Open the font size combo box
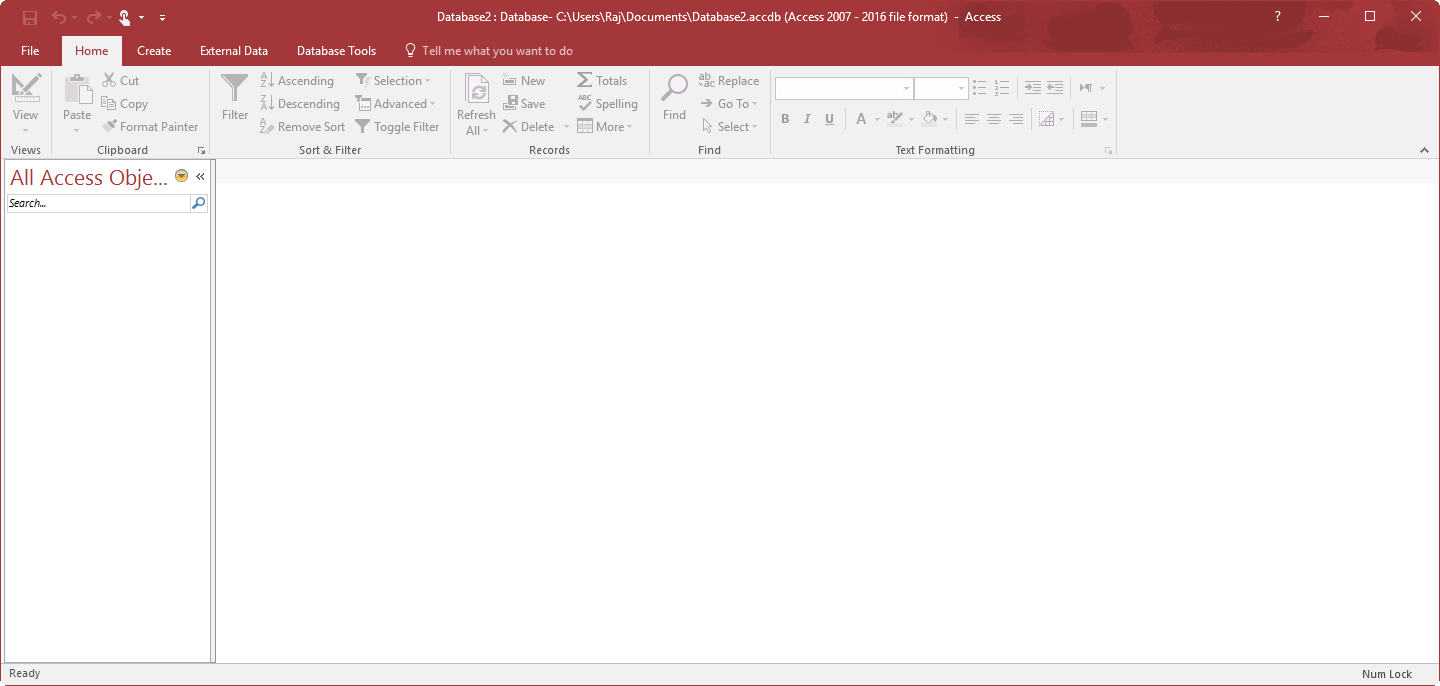The width and height of the screenshot is (1440, 686). click(941, 88)
